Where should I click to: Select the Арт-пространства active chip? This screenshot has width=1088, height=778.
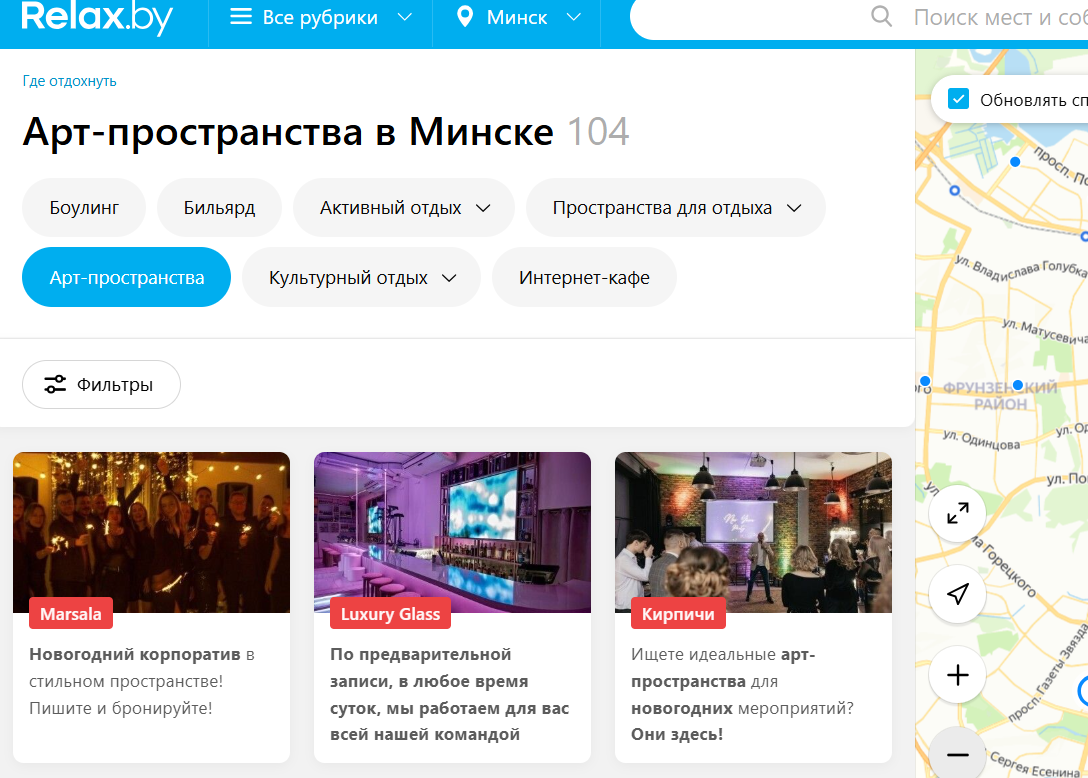[x=126, y=277]
